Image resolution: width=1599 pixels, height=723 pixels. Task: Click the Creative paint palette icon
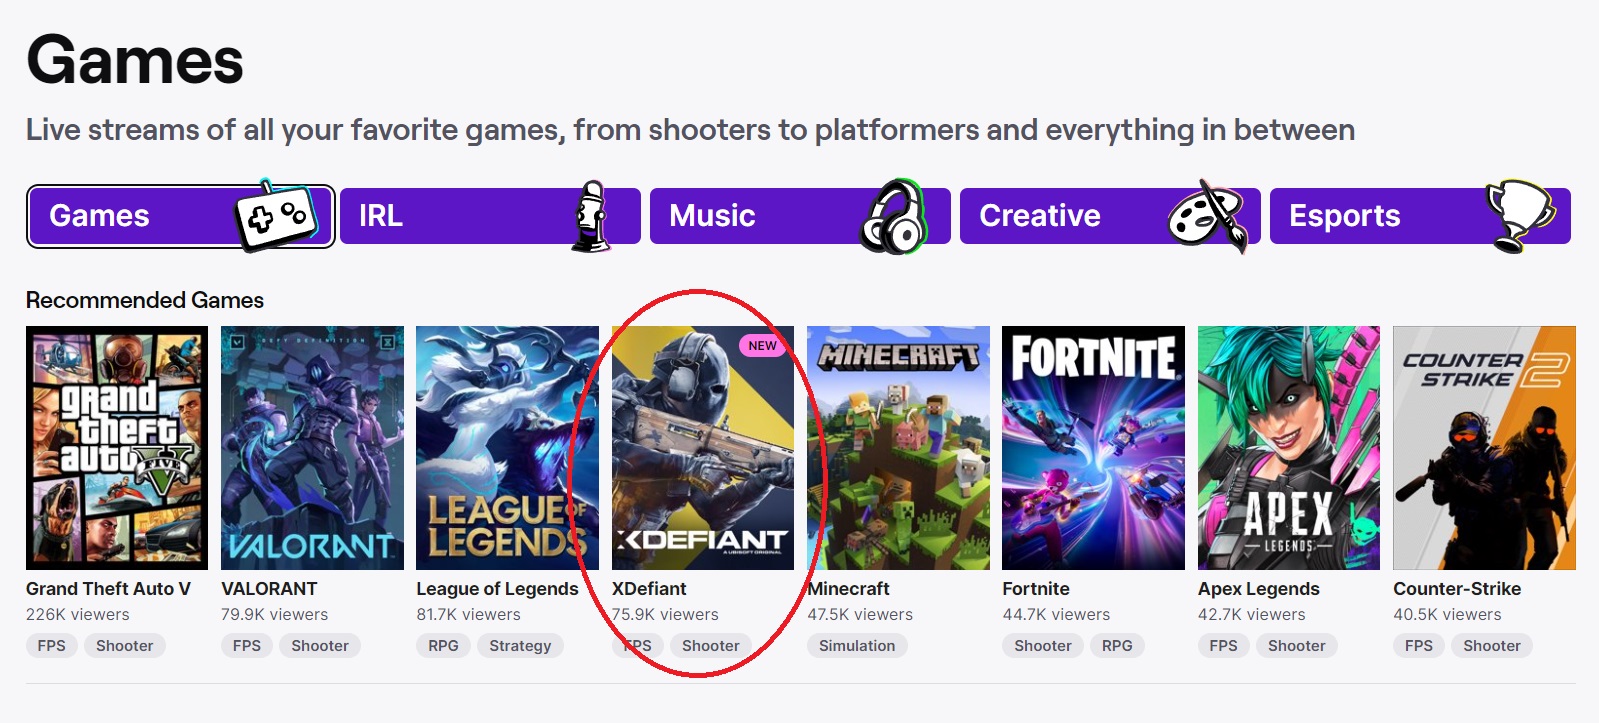1208,215
